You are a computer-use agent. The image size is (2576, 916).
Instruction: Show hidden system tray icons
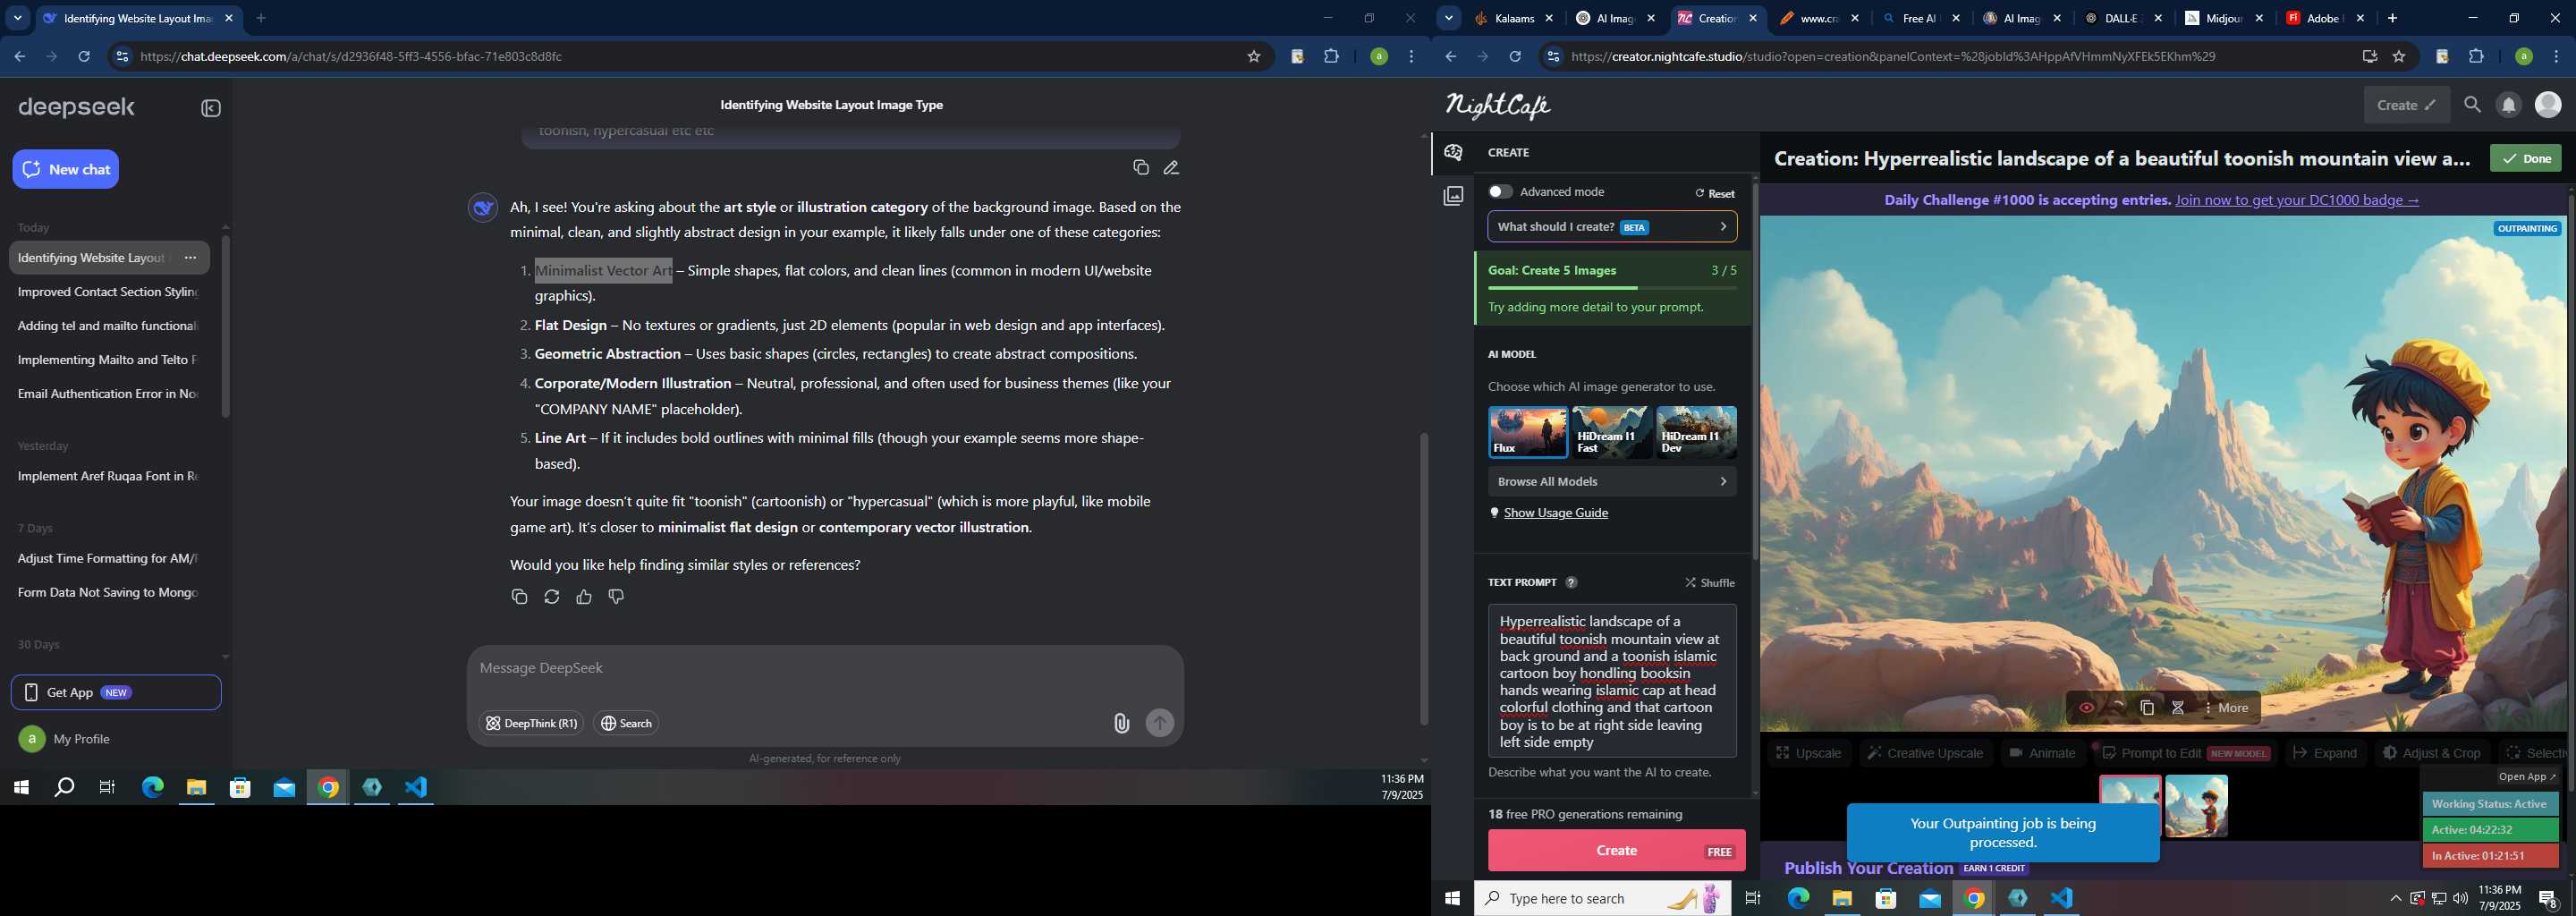(2395, 899)
